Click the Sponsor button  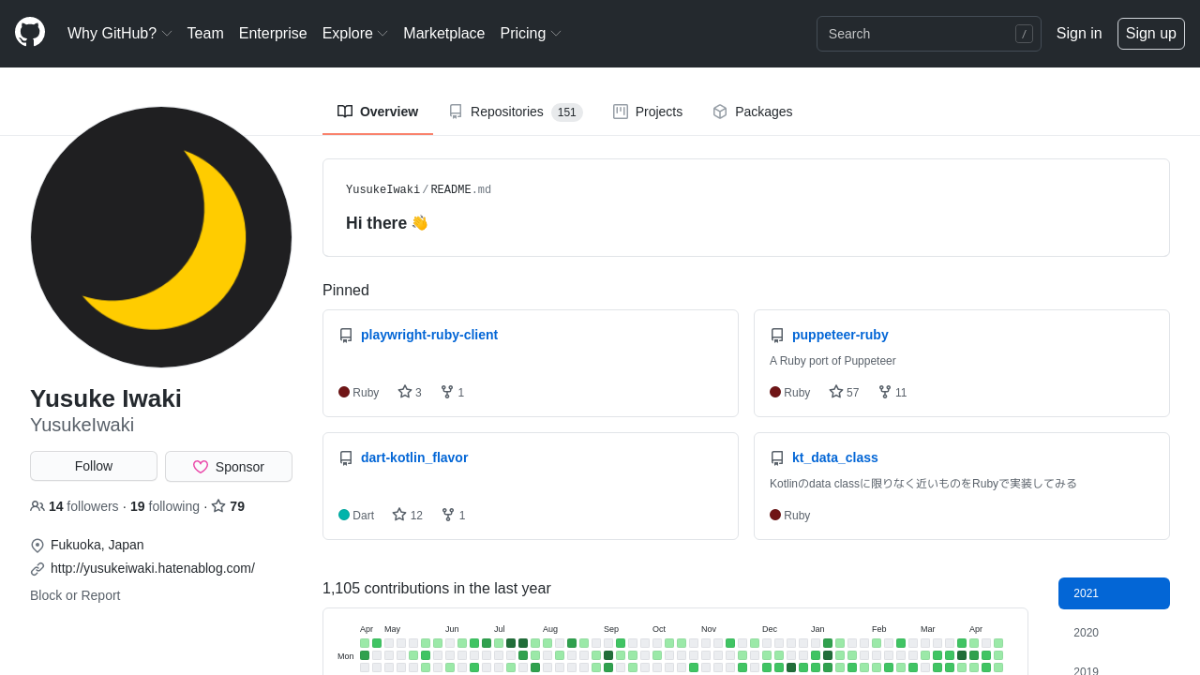[229, 466]
